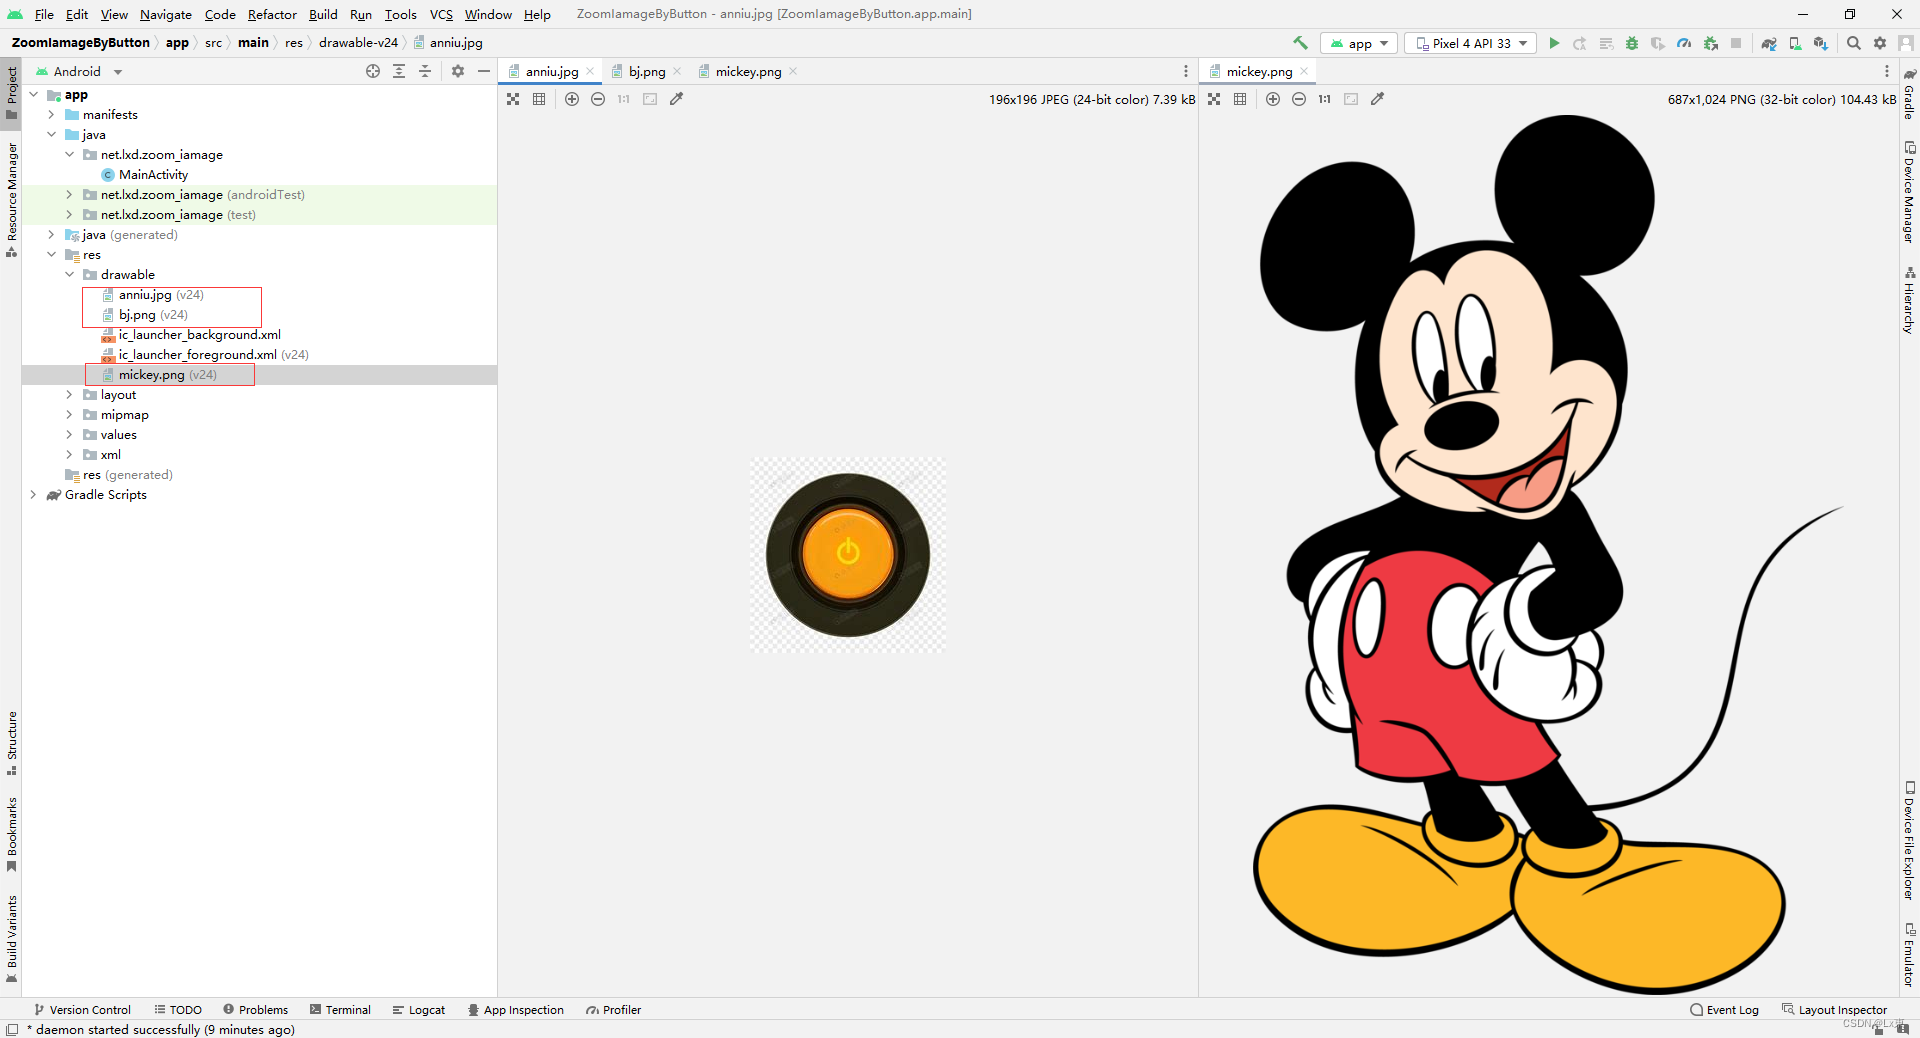The width and height of the screenshot is (1920, 1038).
Task: Open the Event Log panel
Action: [1724, 1010]
